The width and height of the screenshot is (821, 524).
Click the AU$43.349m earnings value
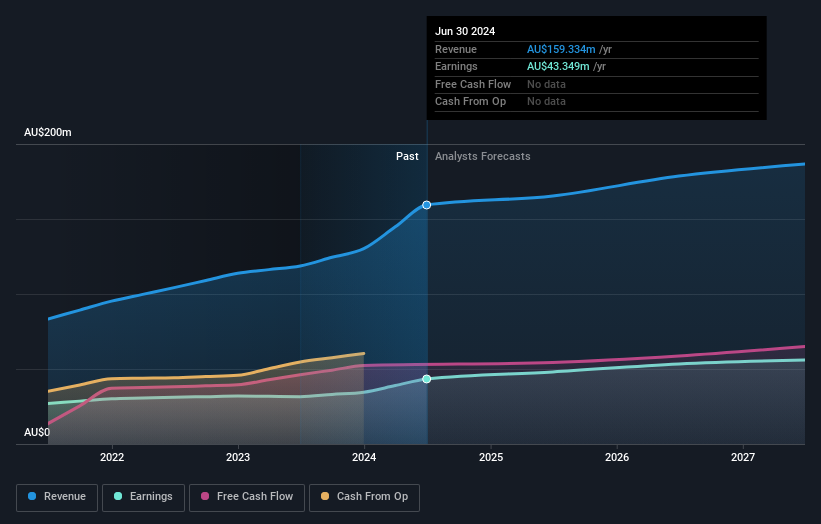[558, 66]
